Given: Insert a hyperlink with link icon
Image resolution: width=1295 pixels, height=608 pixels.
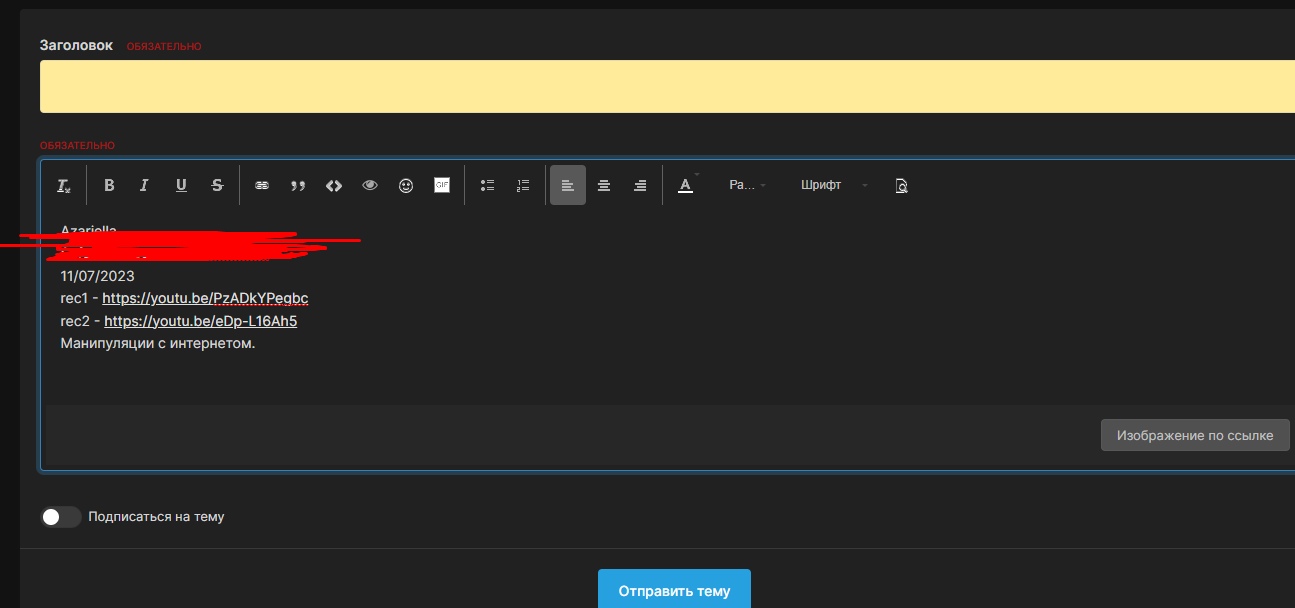Looking at the screenshot, I should 262,185.
